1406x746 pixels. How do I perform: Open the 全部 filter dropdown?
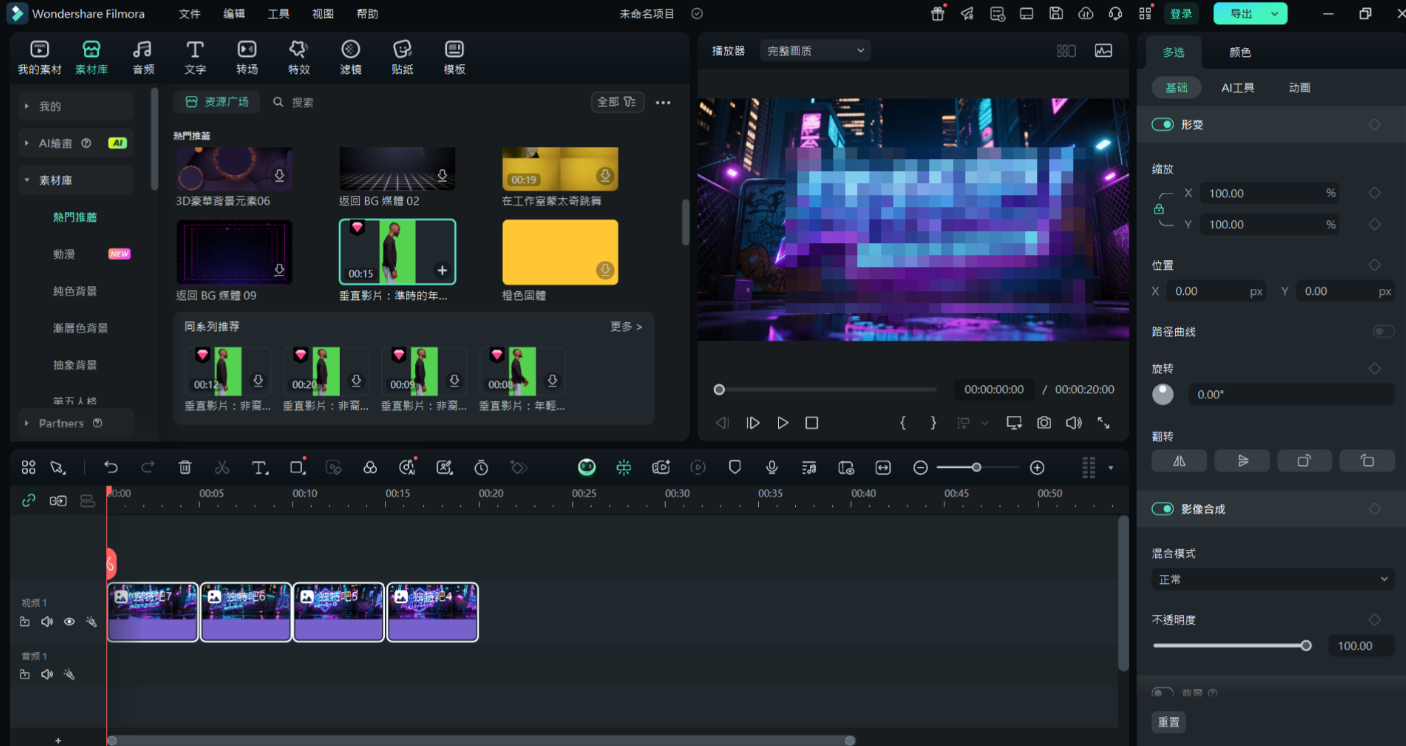click(617, 102)
